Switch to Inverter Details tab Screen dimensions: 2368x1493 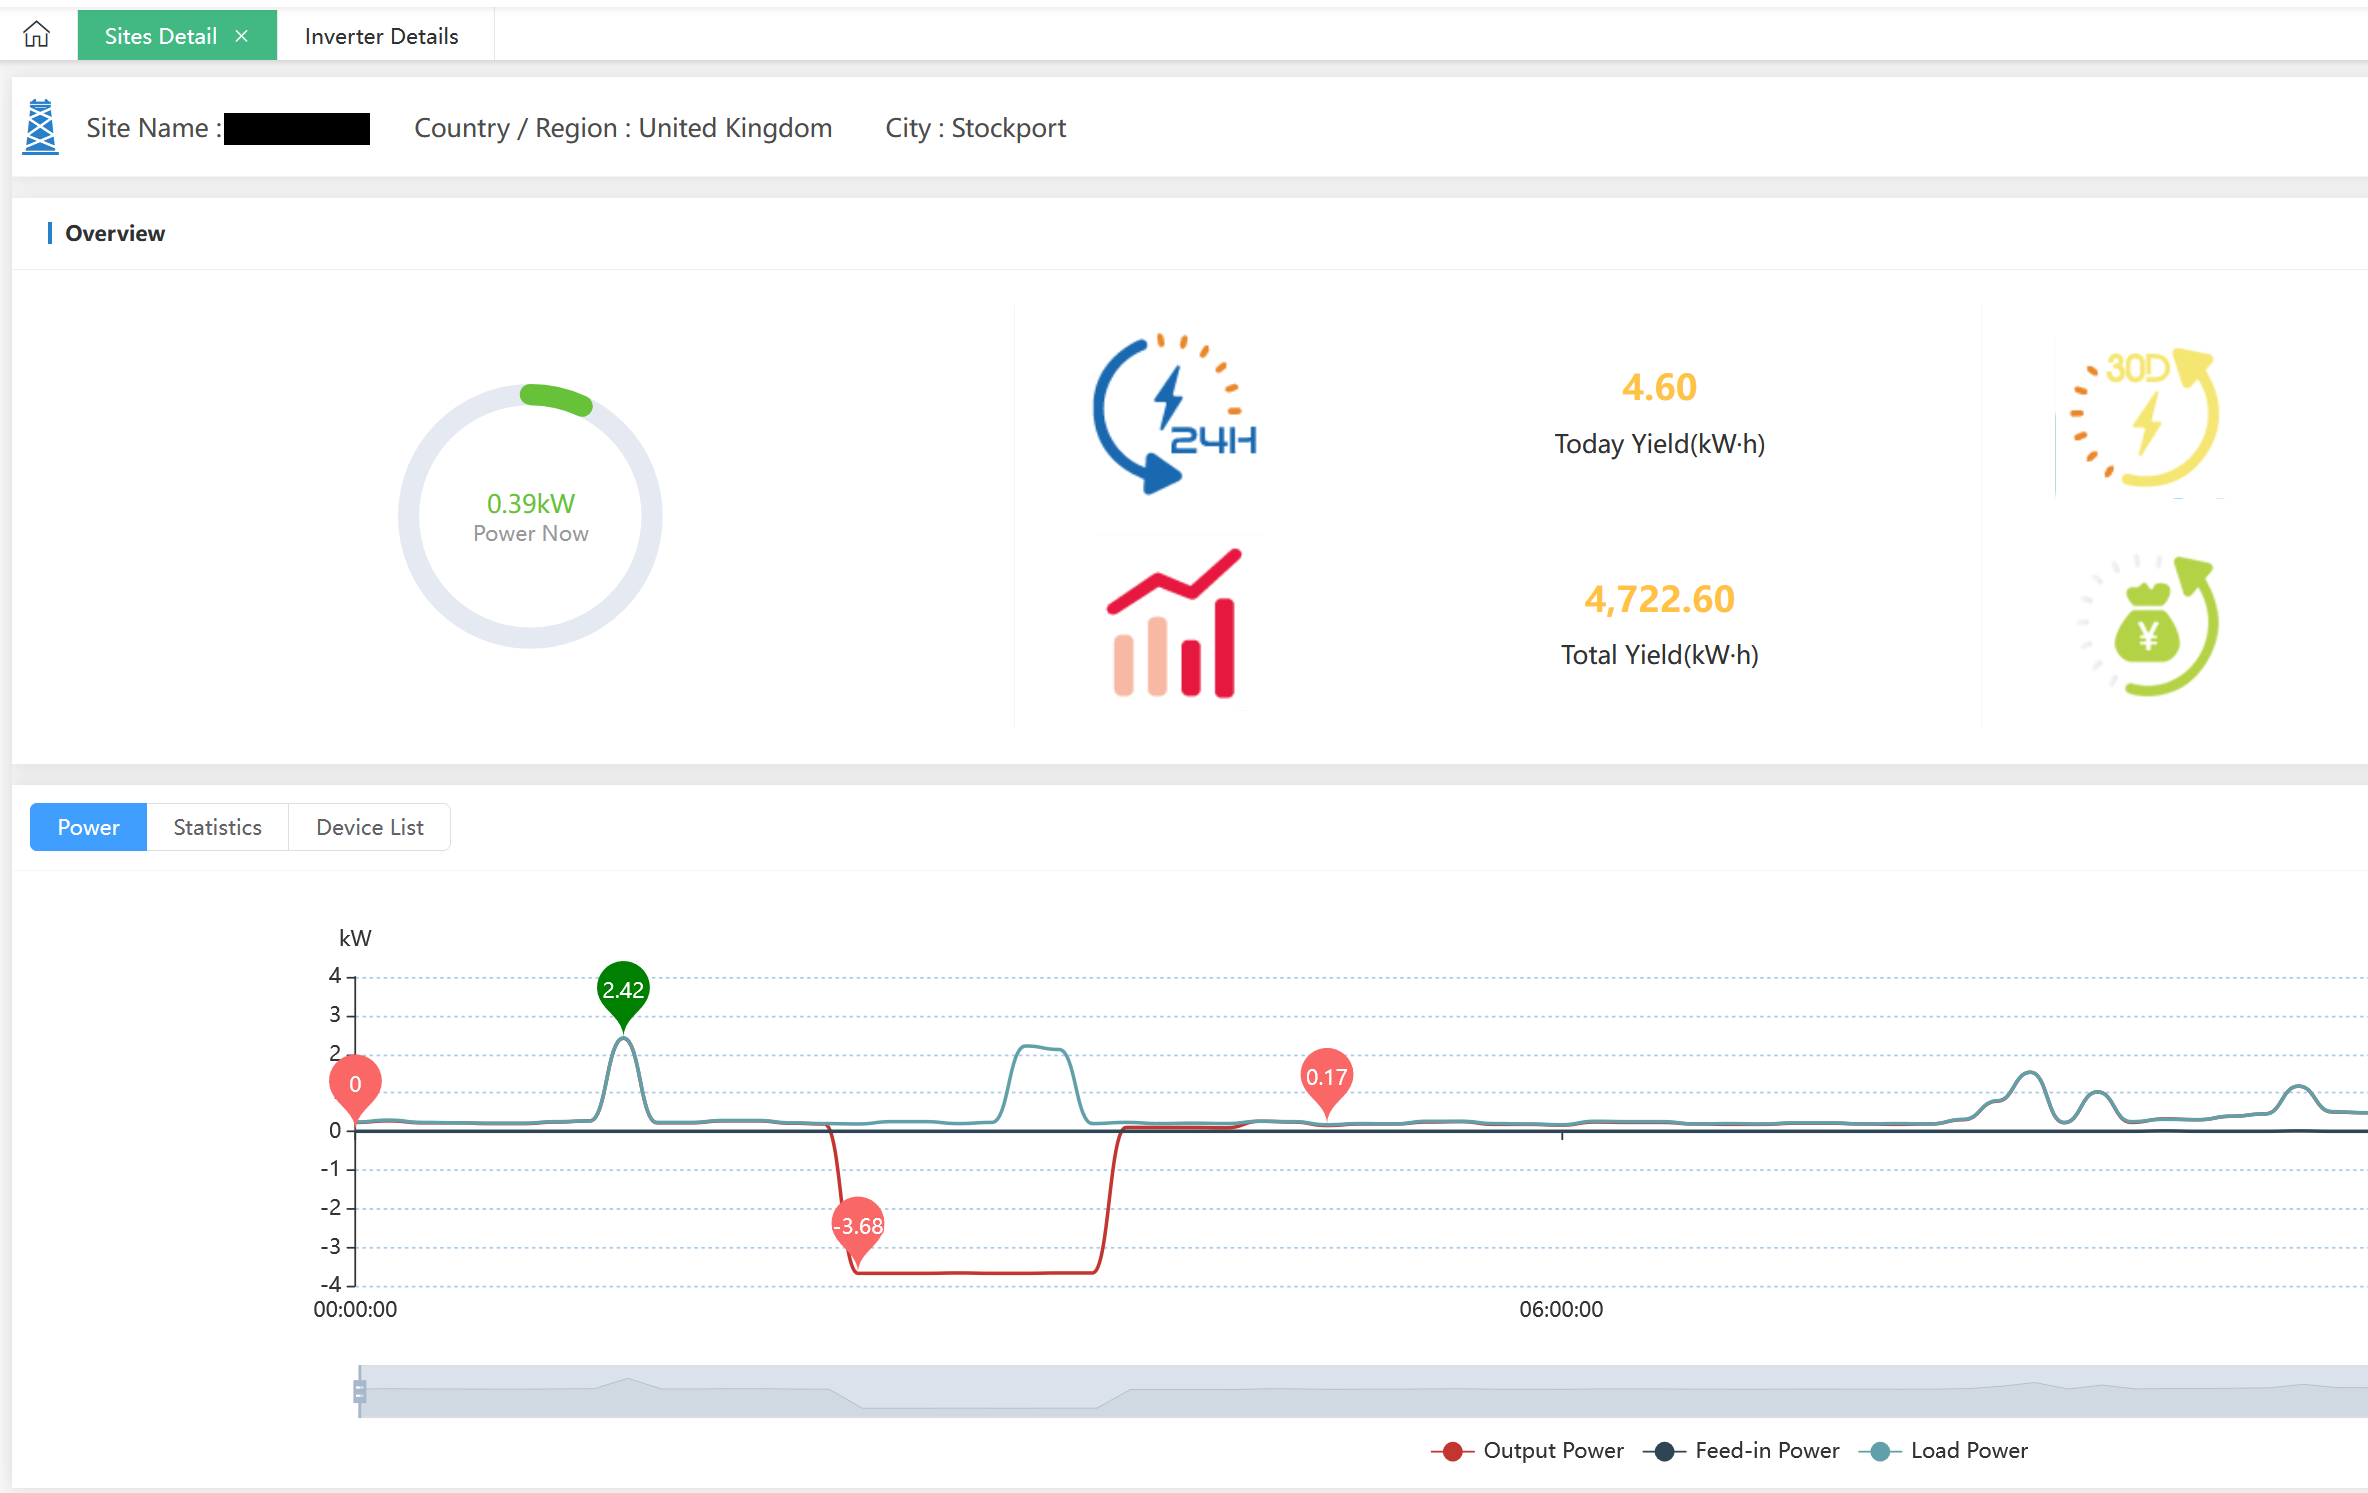tap(381, 36)
